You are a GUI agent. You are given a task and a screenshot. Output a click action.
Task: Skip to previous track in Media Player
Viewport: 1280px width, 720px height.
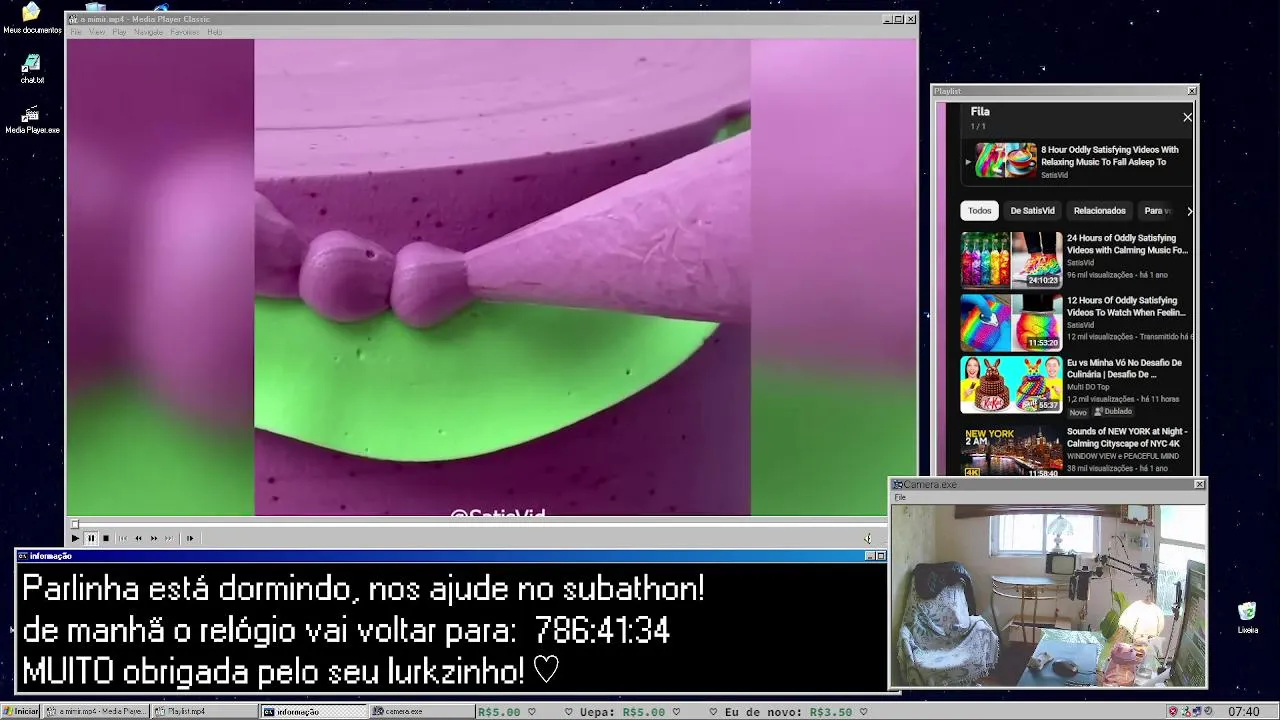tap(123, 538)
